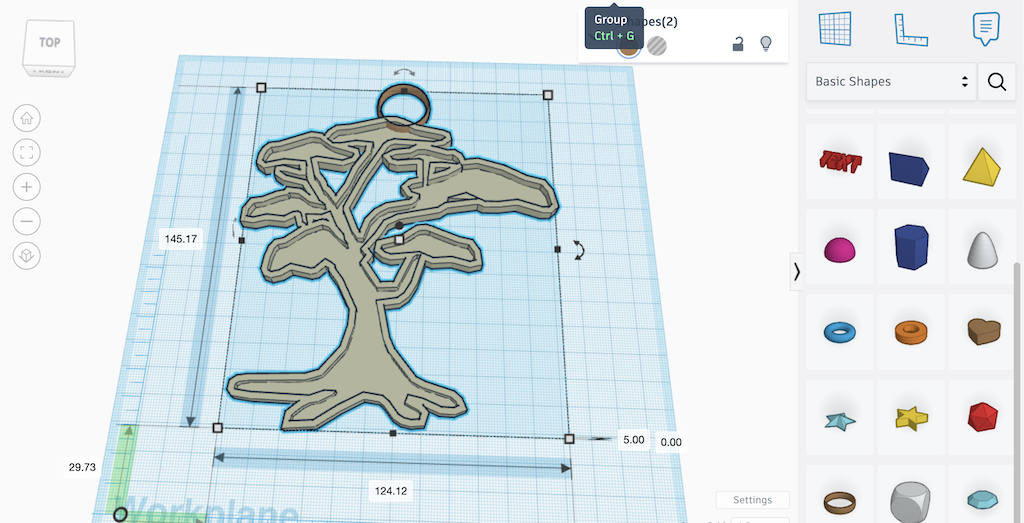
Task: Zoom out with the minus icon
Action: [27, 221]
